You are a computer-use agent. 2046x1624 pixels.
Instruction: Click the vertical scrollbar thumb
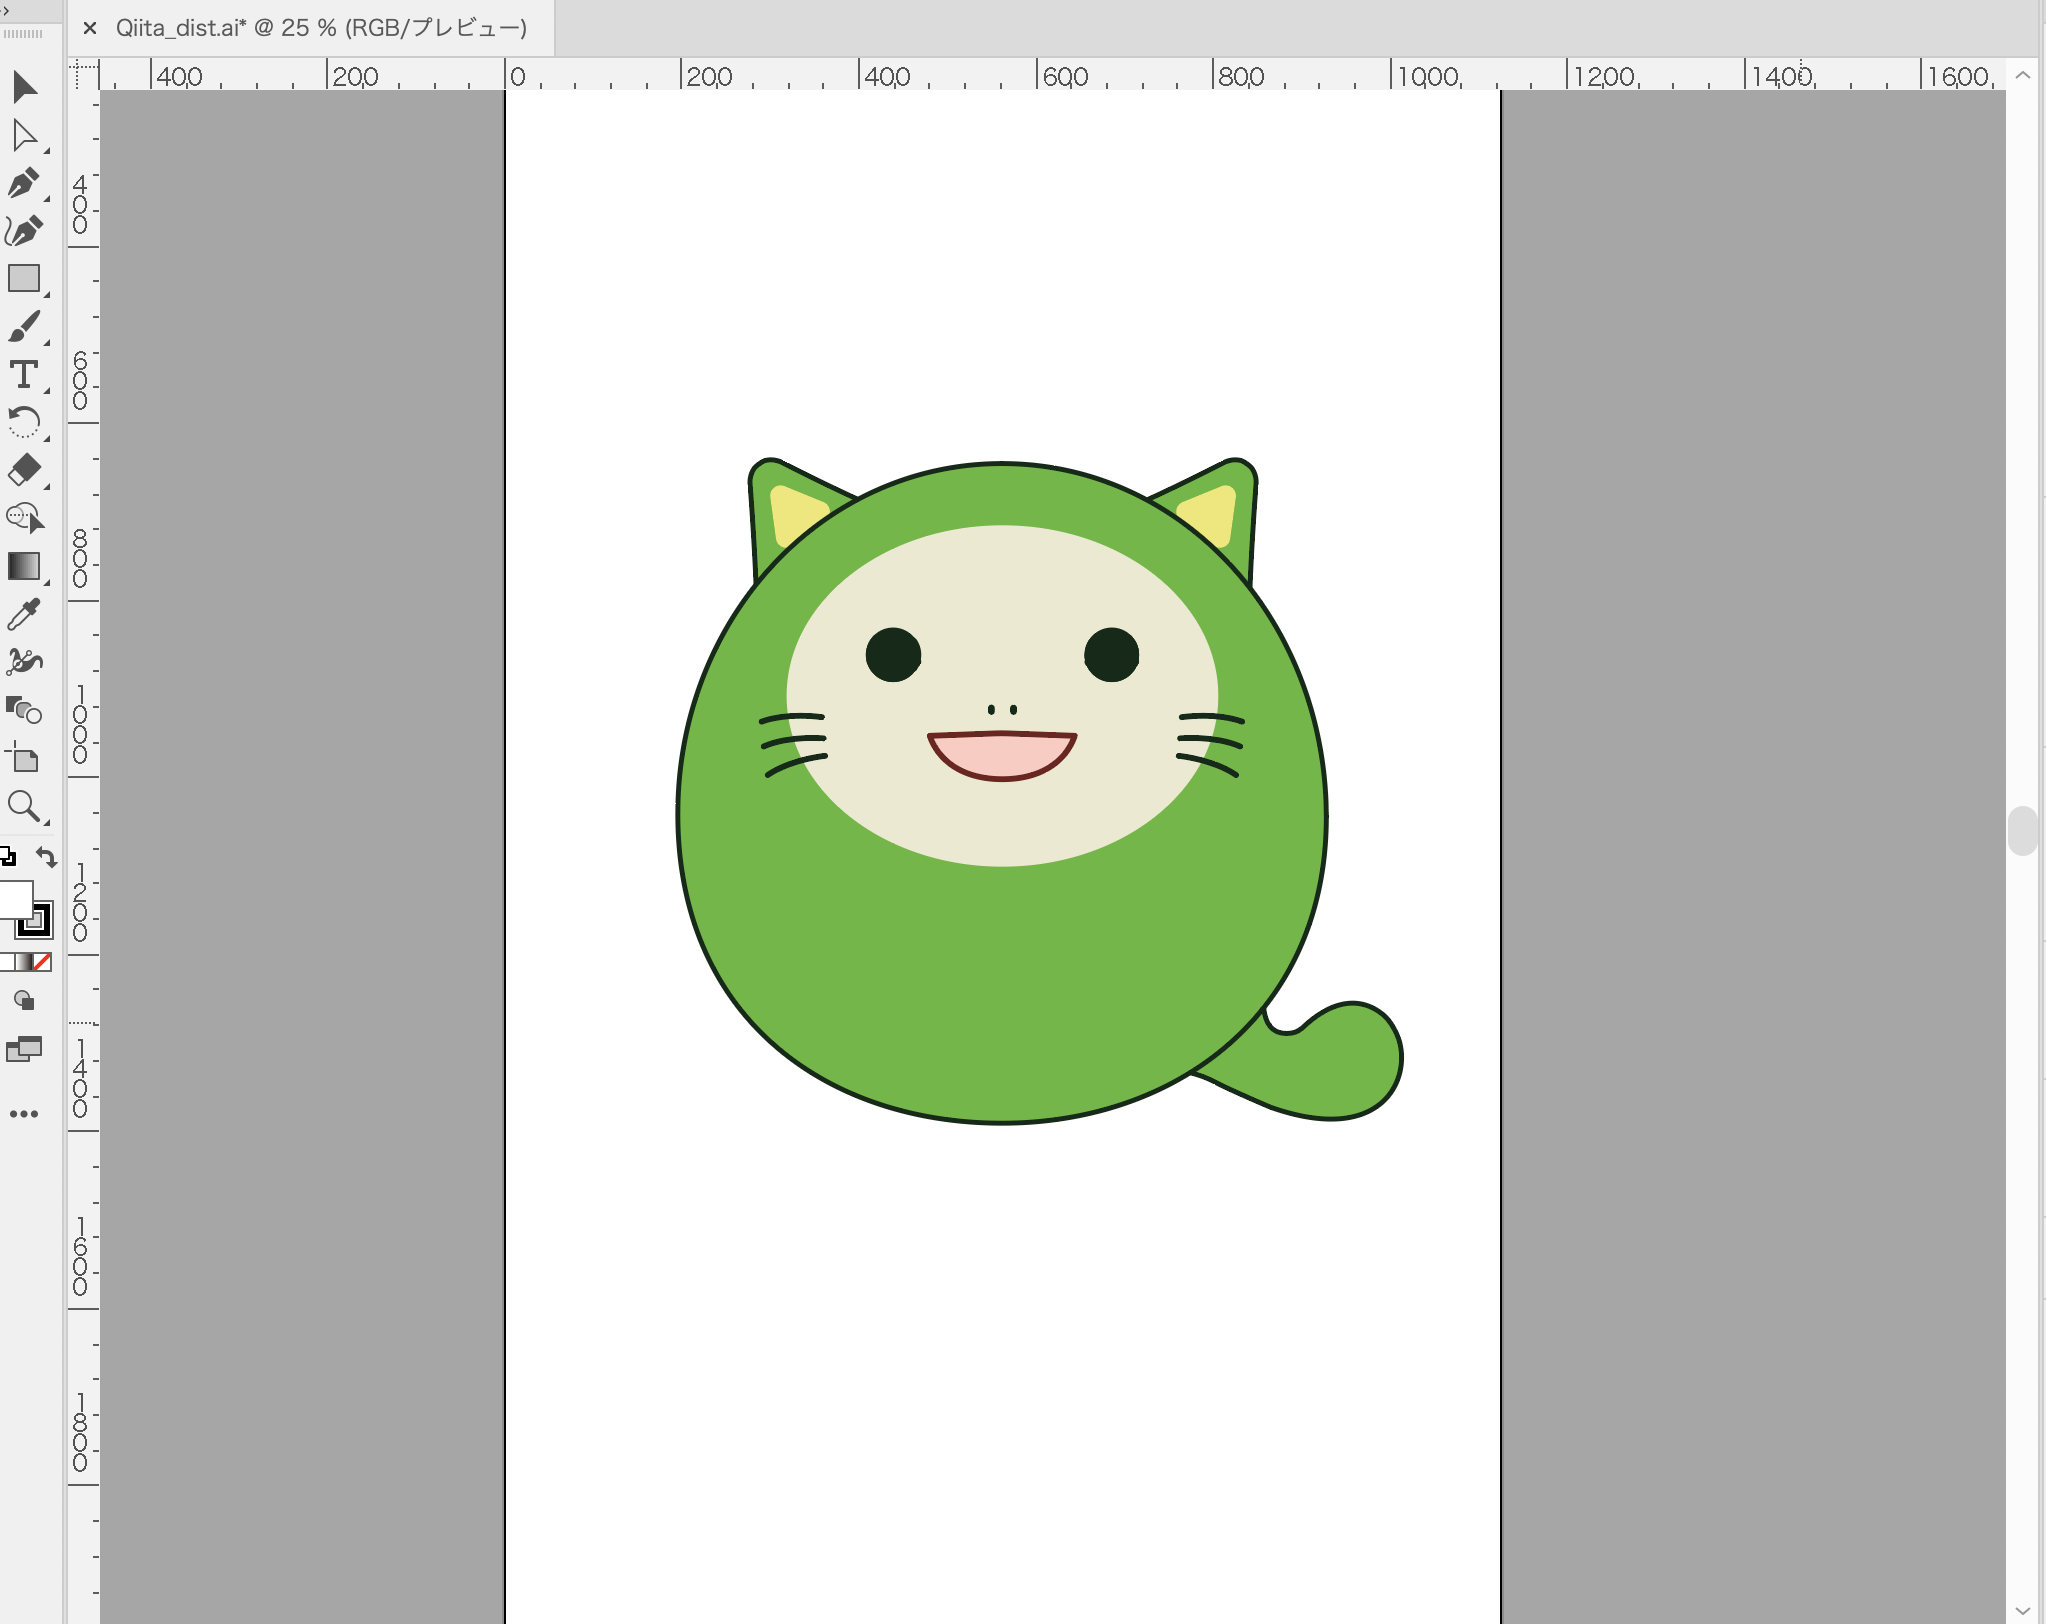(x=2022, y=830)
